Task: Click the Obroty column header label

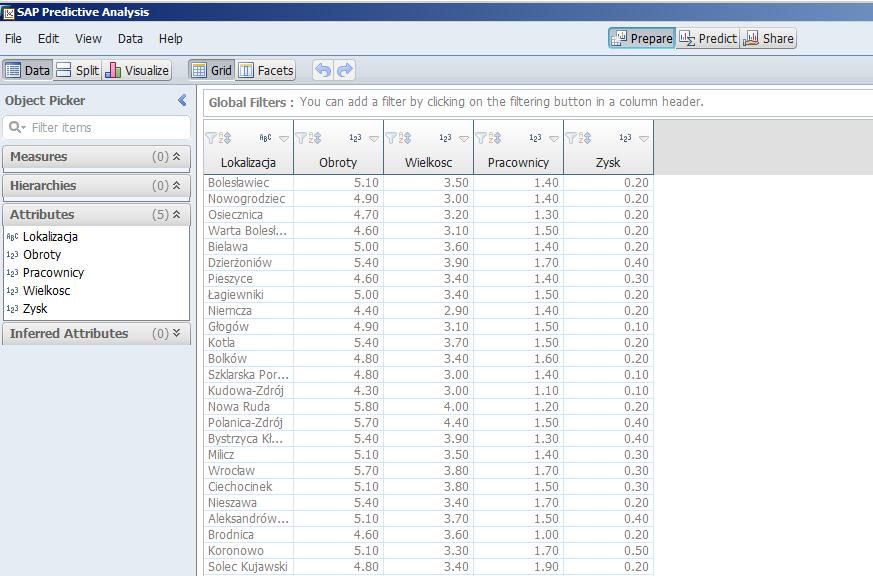Action: click(x=338, y=163)
